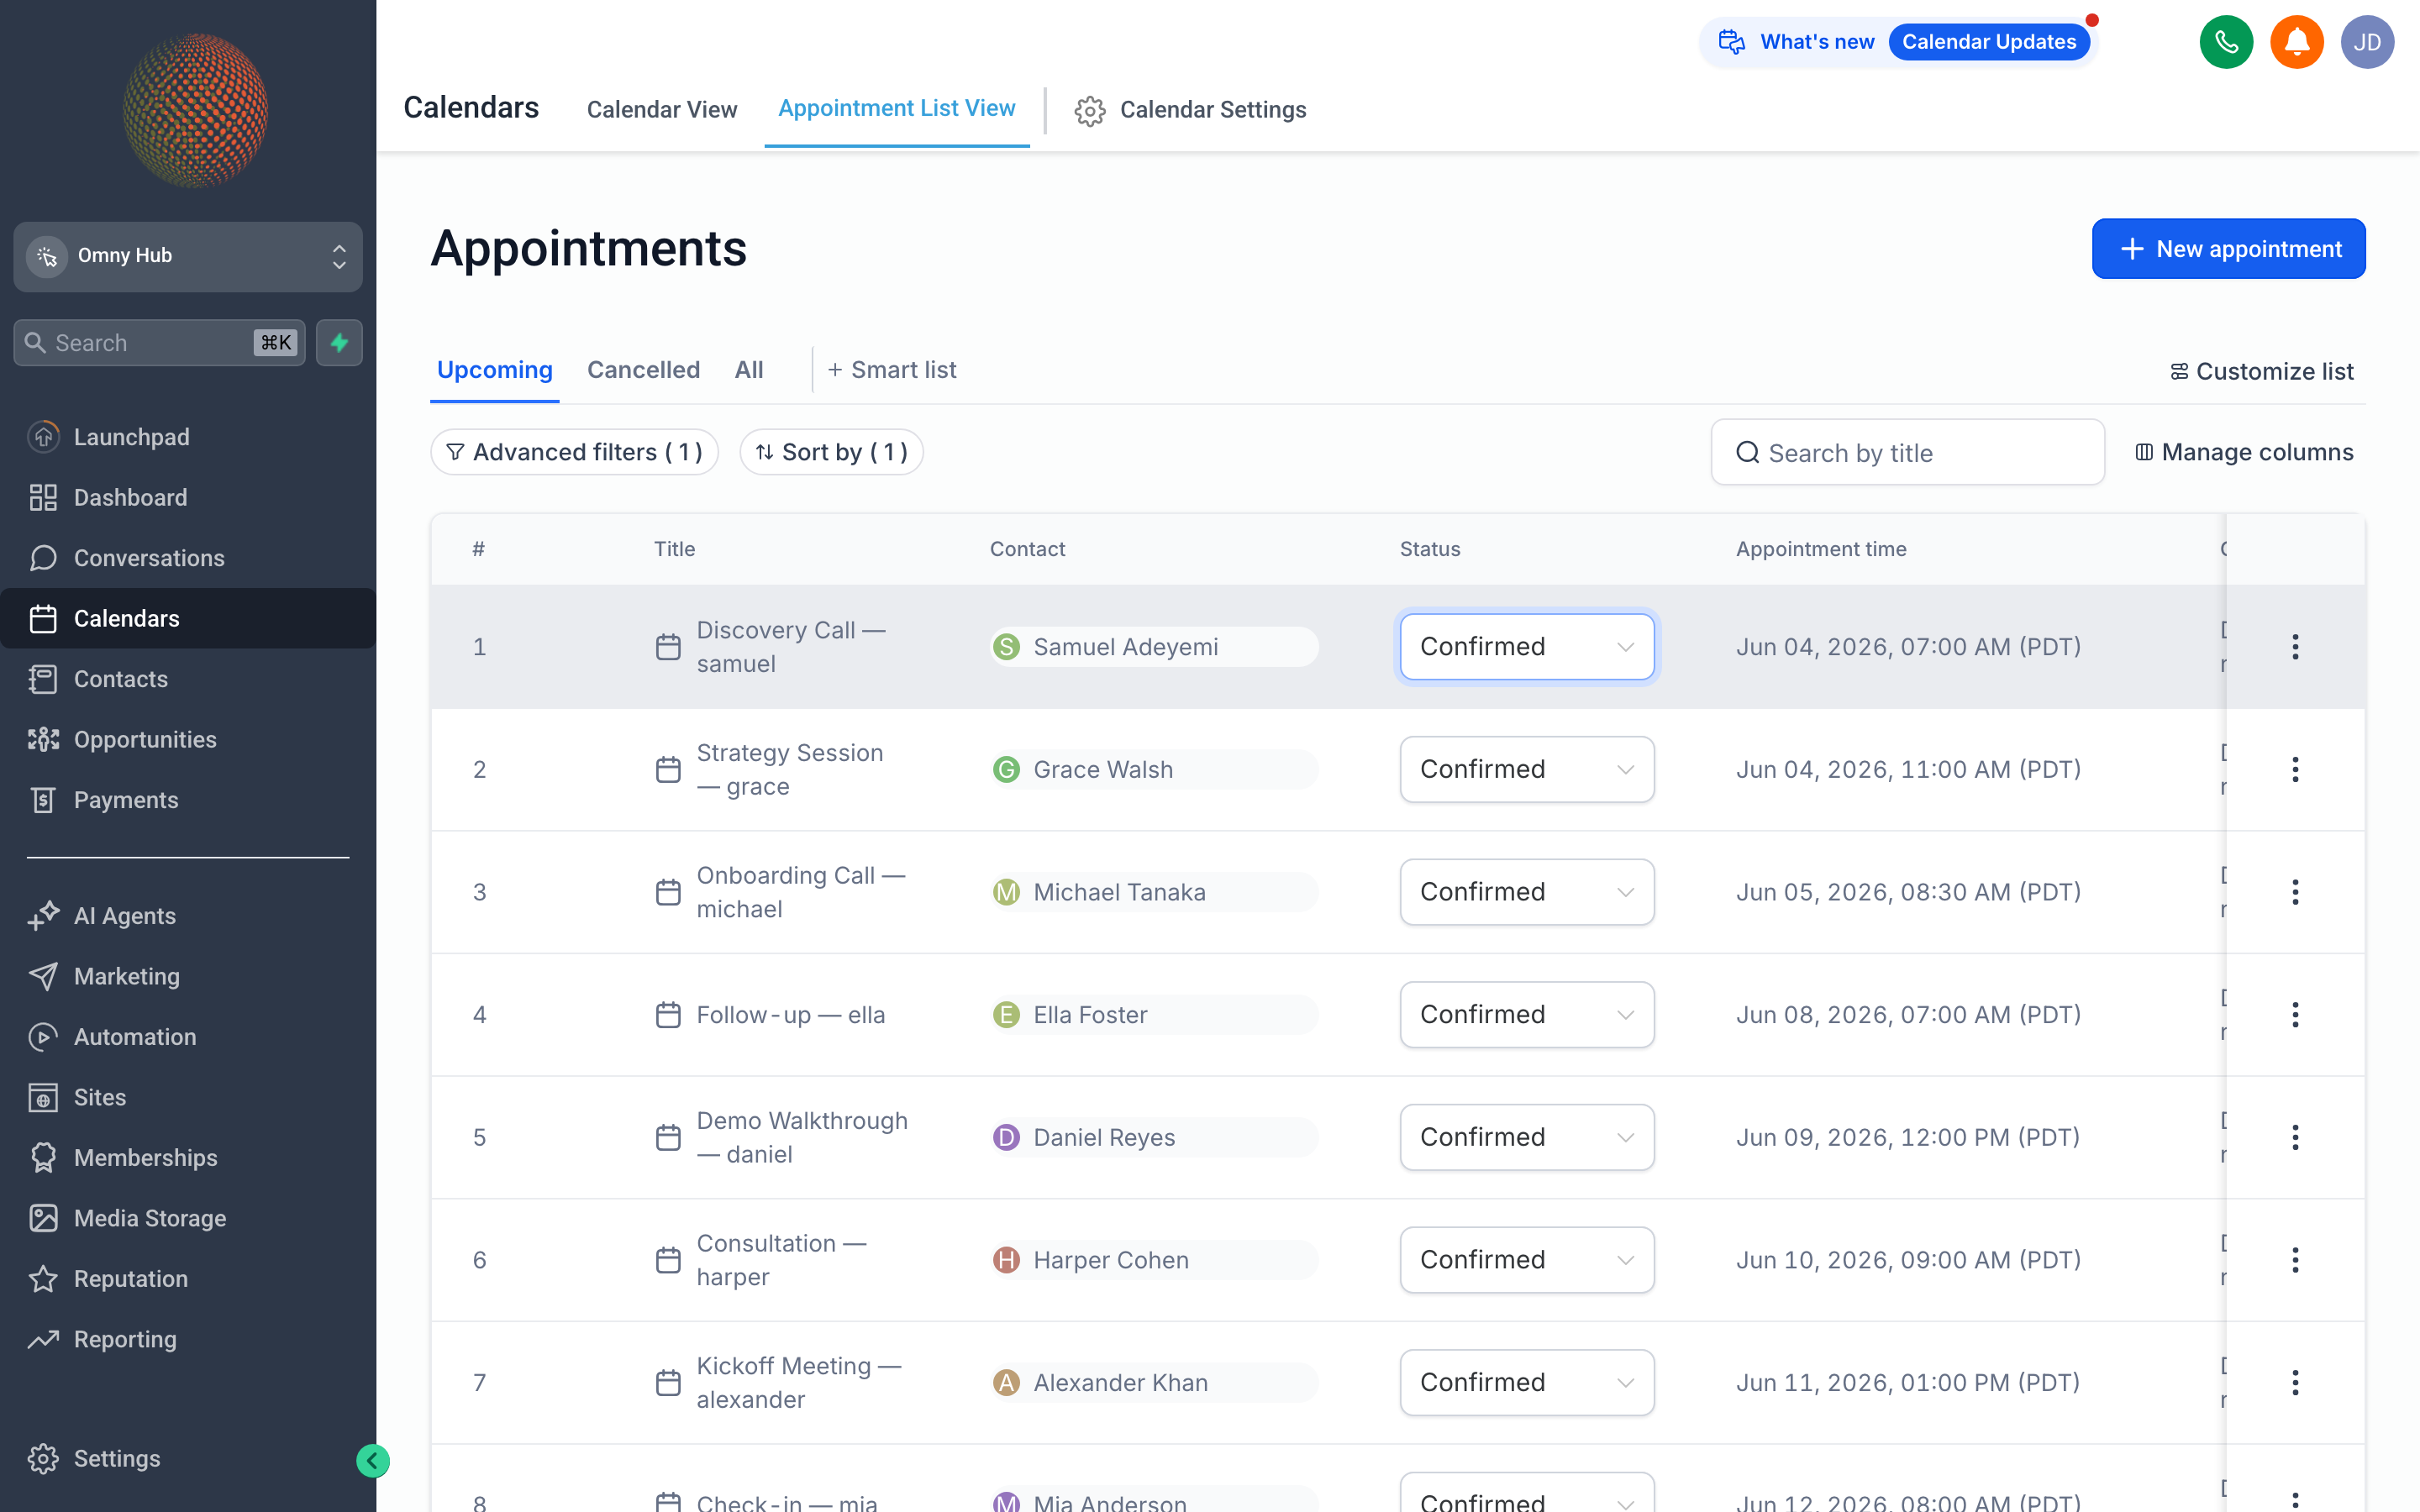The height and width of the screenshot is (1512, 2420).
Task: Open the Sort by (1) options
Action: point(831,452)
